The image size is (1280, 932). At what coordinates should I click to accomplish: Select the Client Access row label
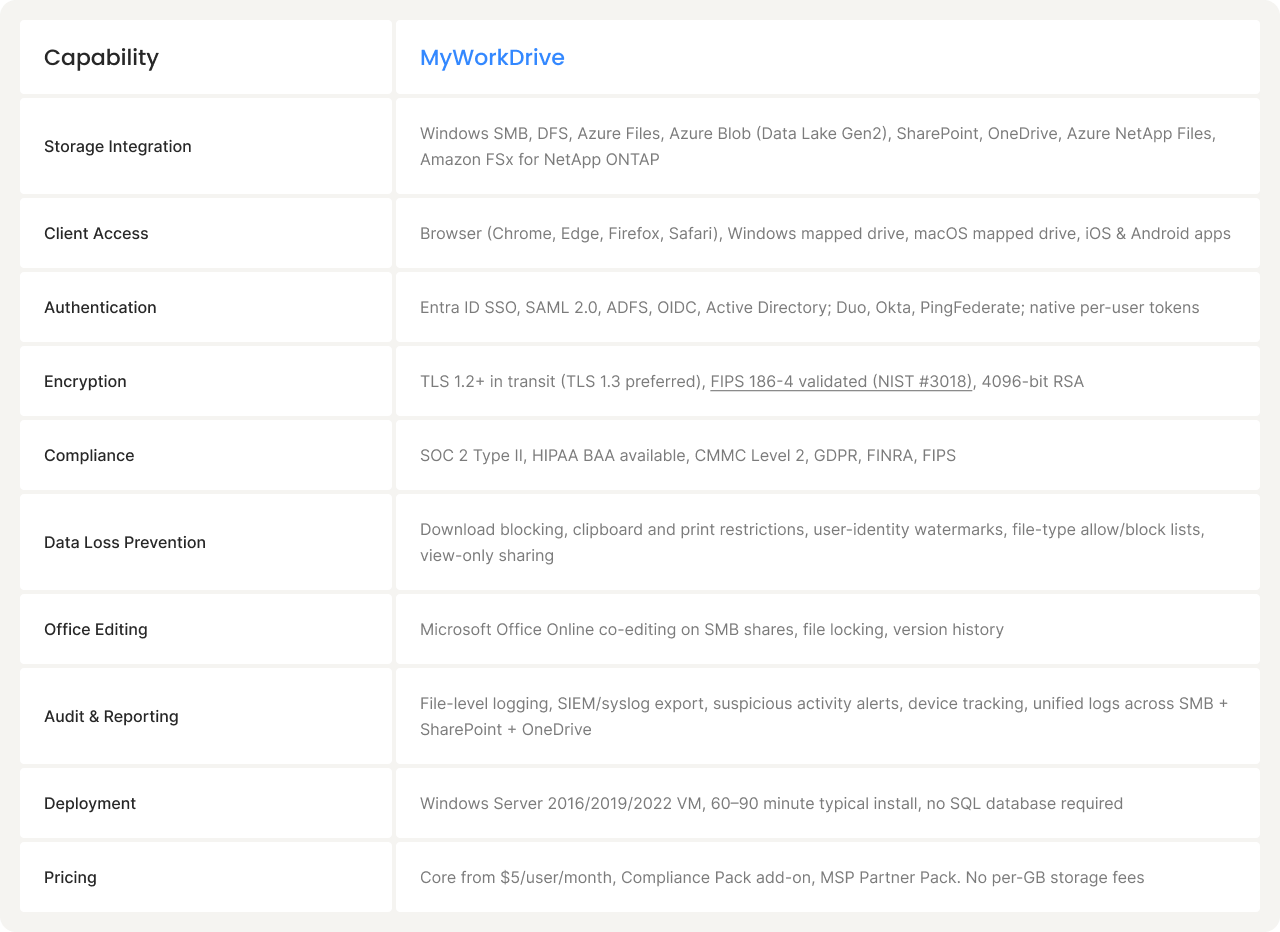click(x=96, y=233)
